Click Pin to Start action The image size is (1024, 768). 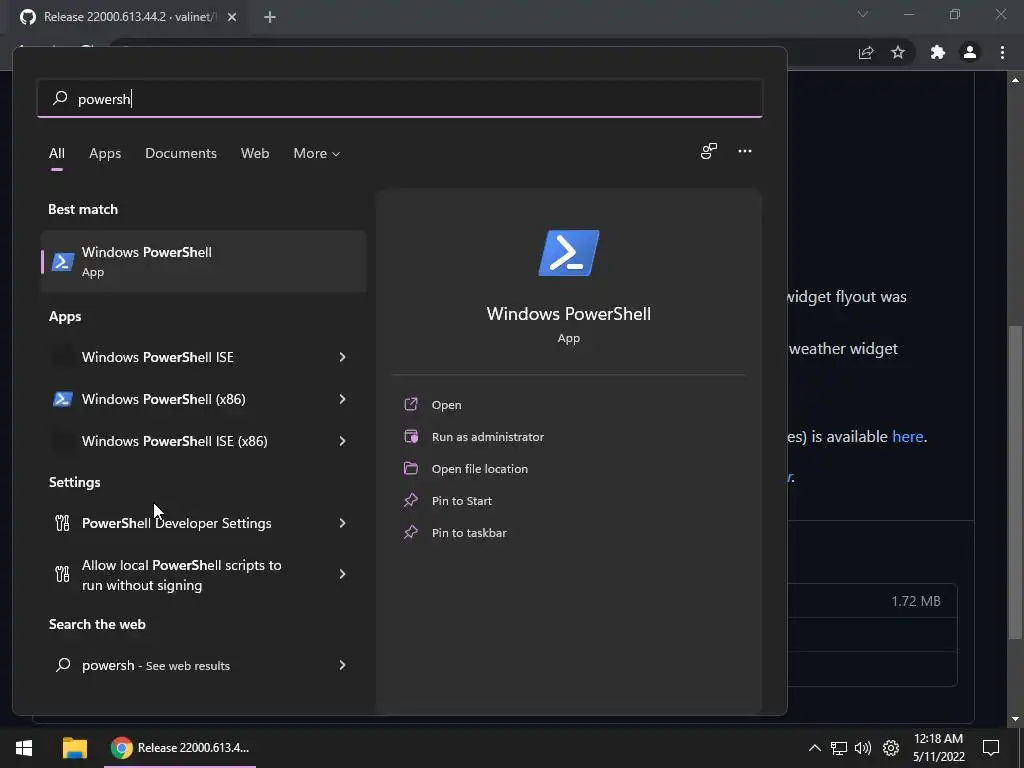pyautogui.click(x=462, y=501)
